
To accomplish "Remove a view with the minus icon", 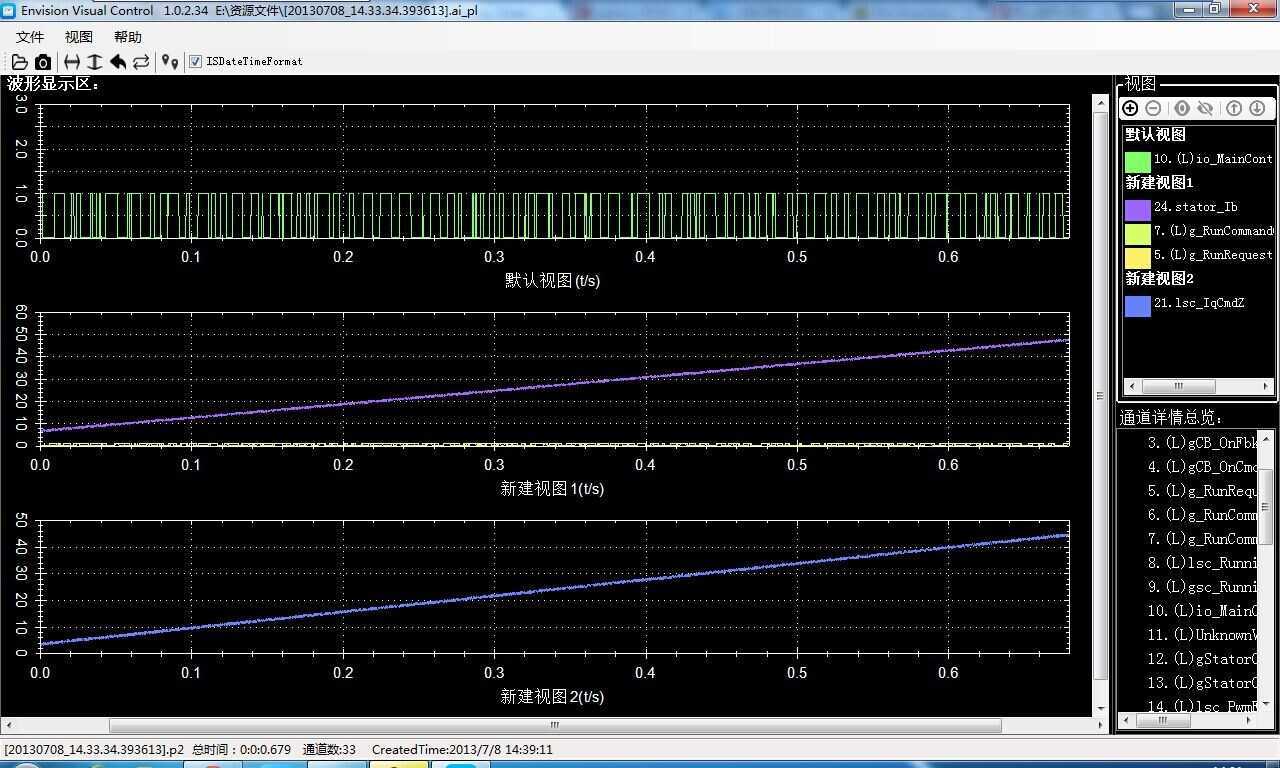I will [x=1153, y=108].
